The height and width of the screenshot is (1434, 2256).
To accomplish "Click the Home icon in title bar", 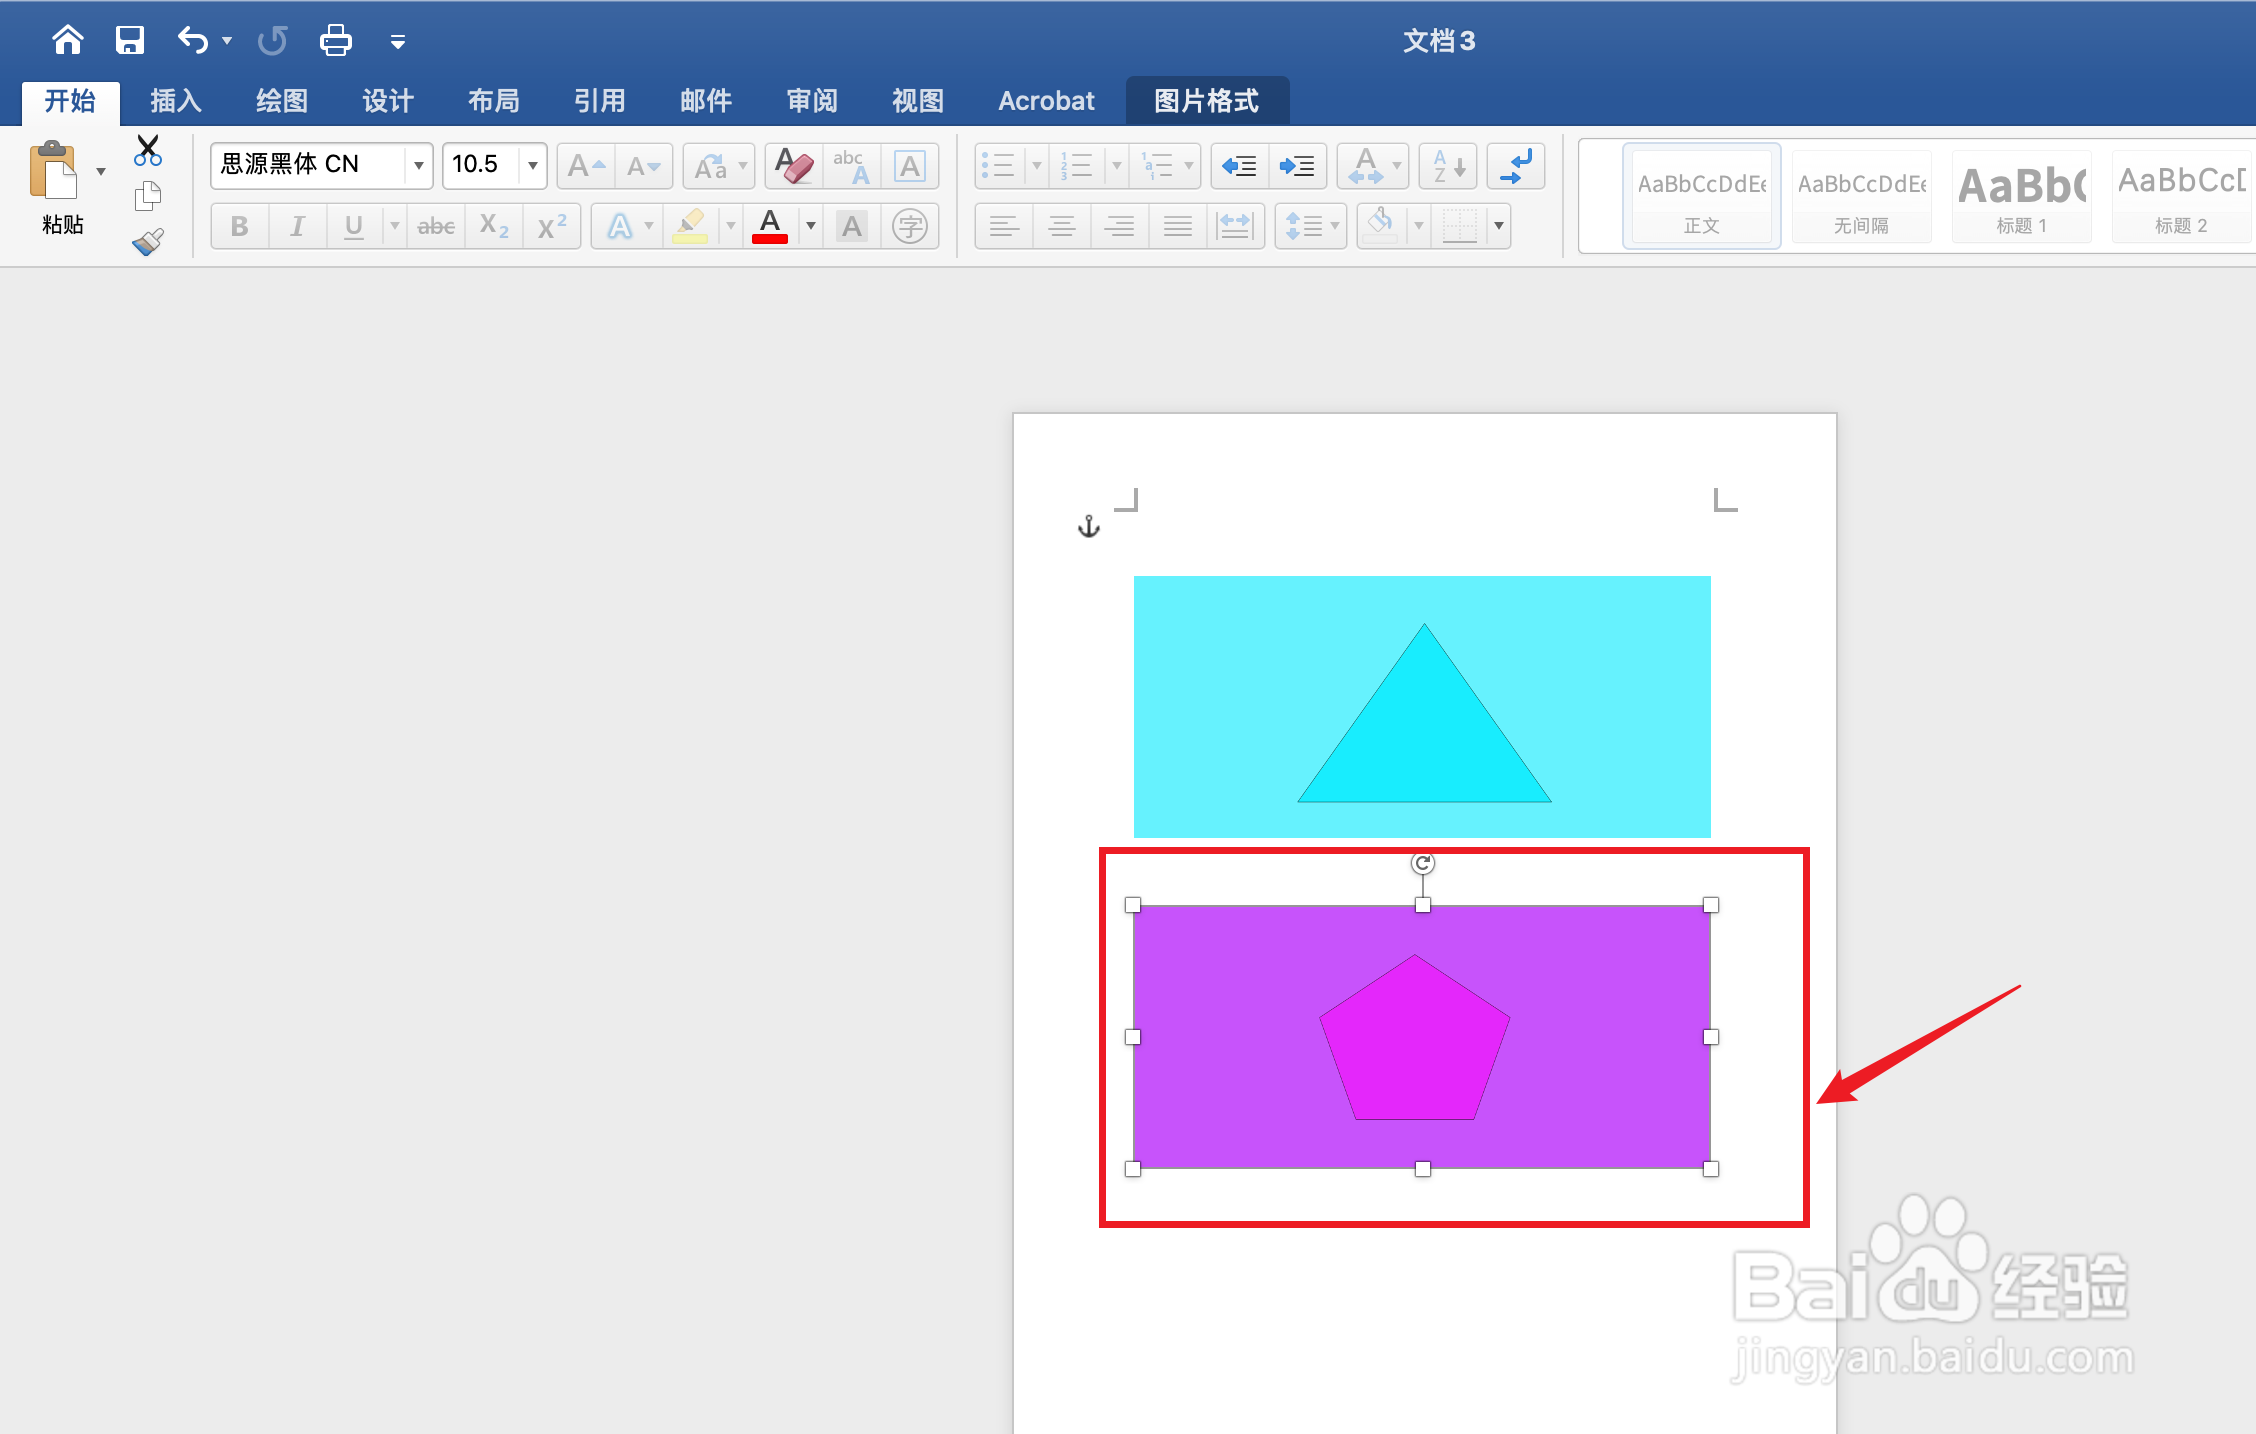I will click(68, 40).
